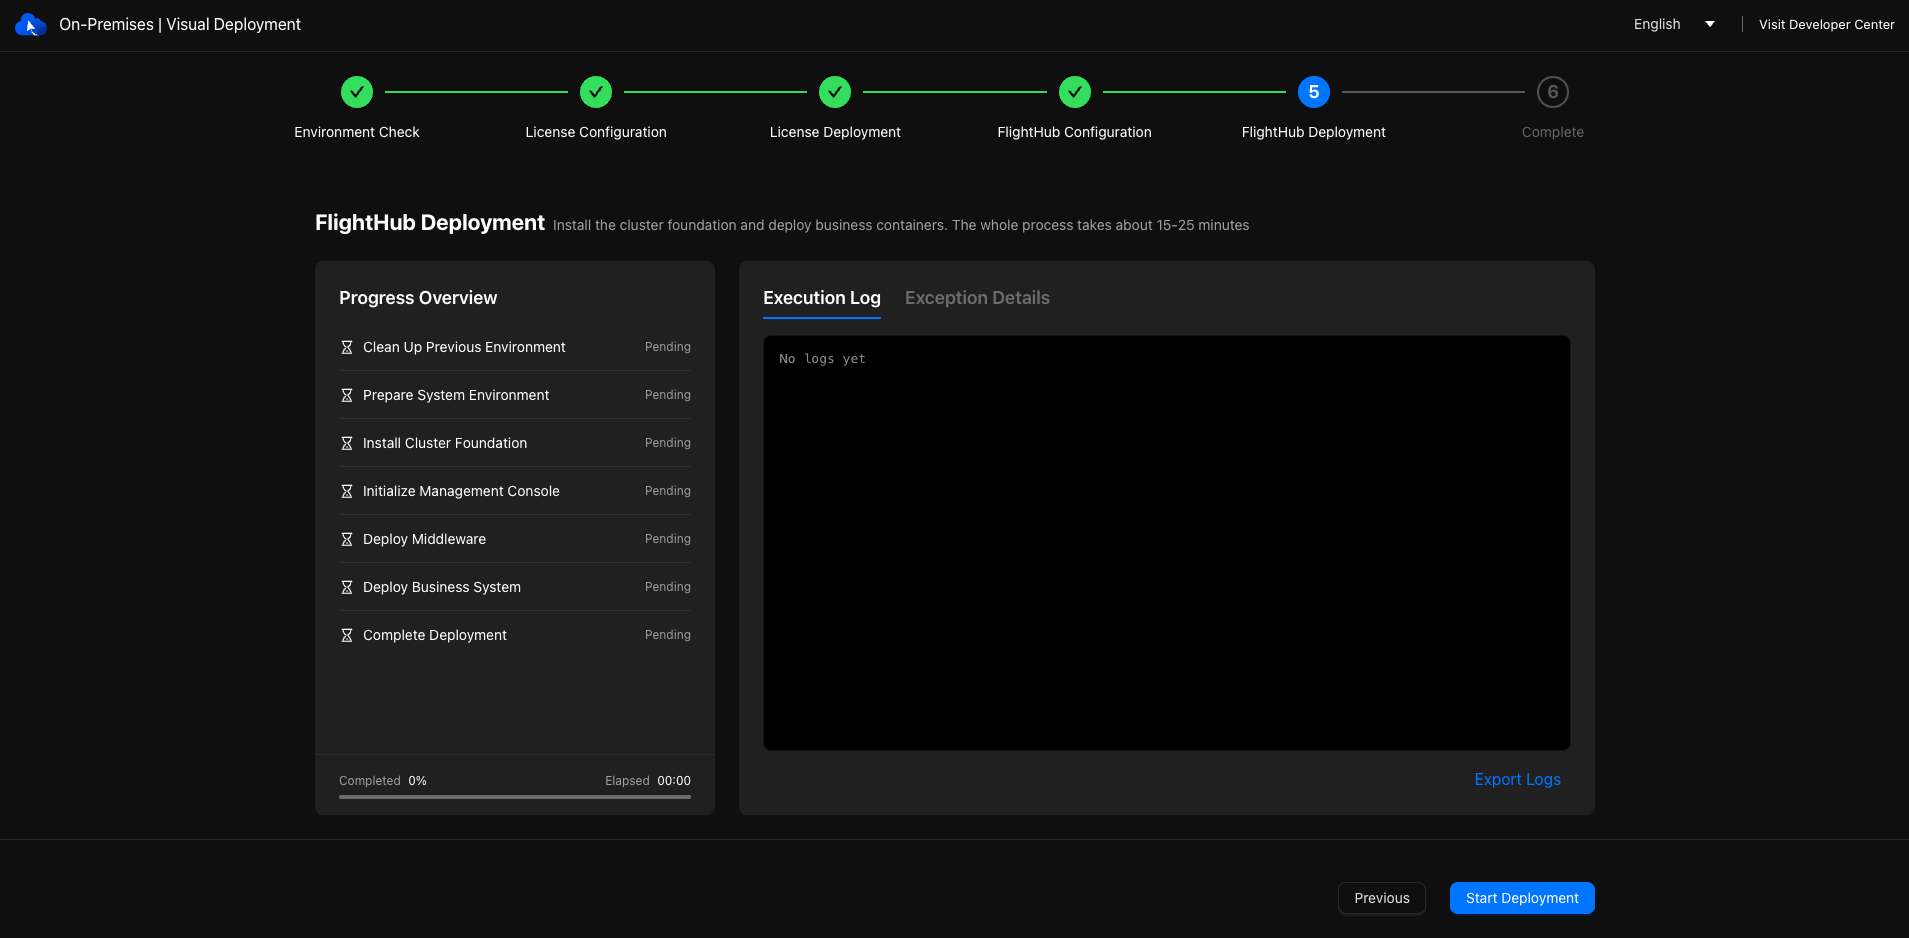Click the "Progress Overview" heading

point(418,298)
